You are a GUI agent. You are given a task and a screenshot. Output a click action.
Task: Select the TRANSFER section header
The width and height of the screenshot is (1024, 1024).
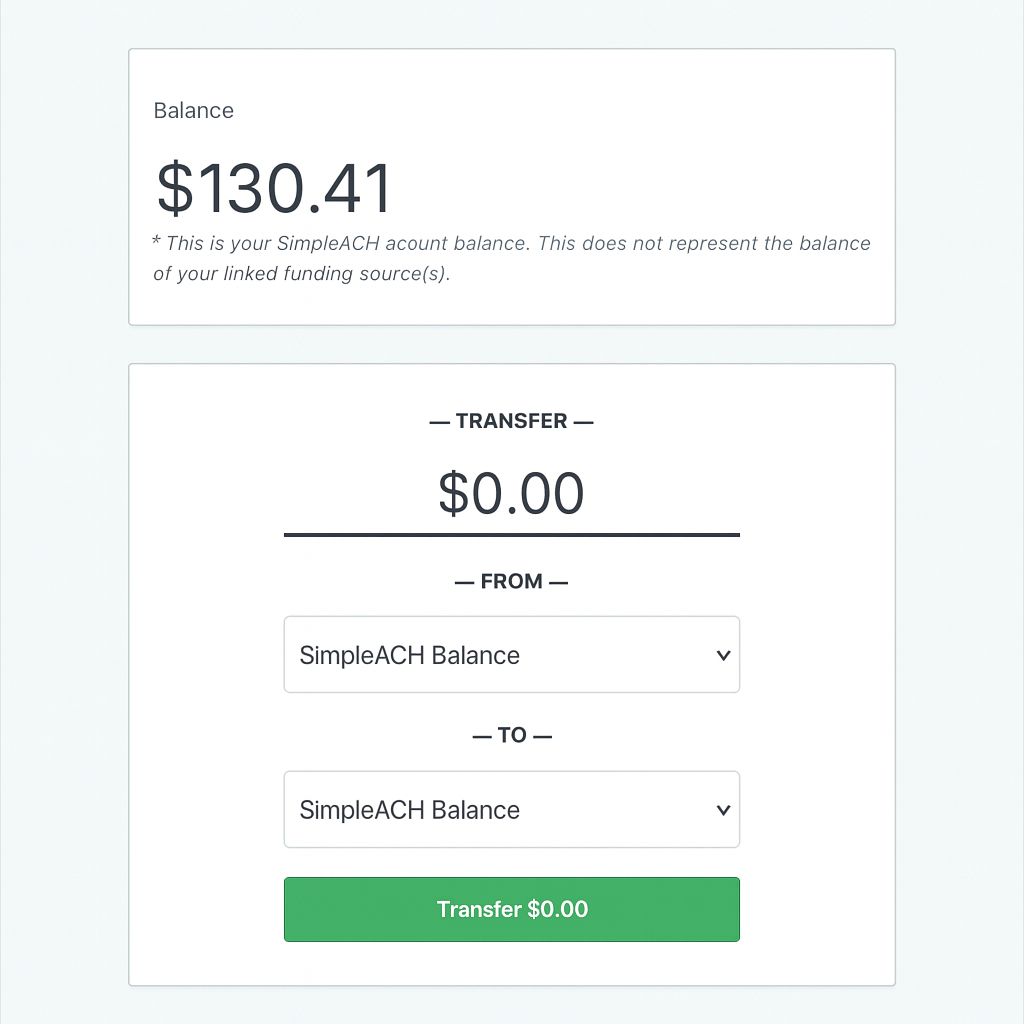pyautogui.click(x=512, y=421)
